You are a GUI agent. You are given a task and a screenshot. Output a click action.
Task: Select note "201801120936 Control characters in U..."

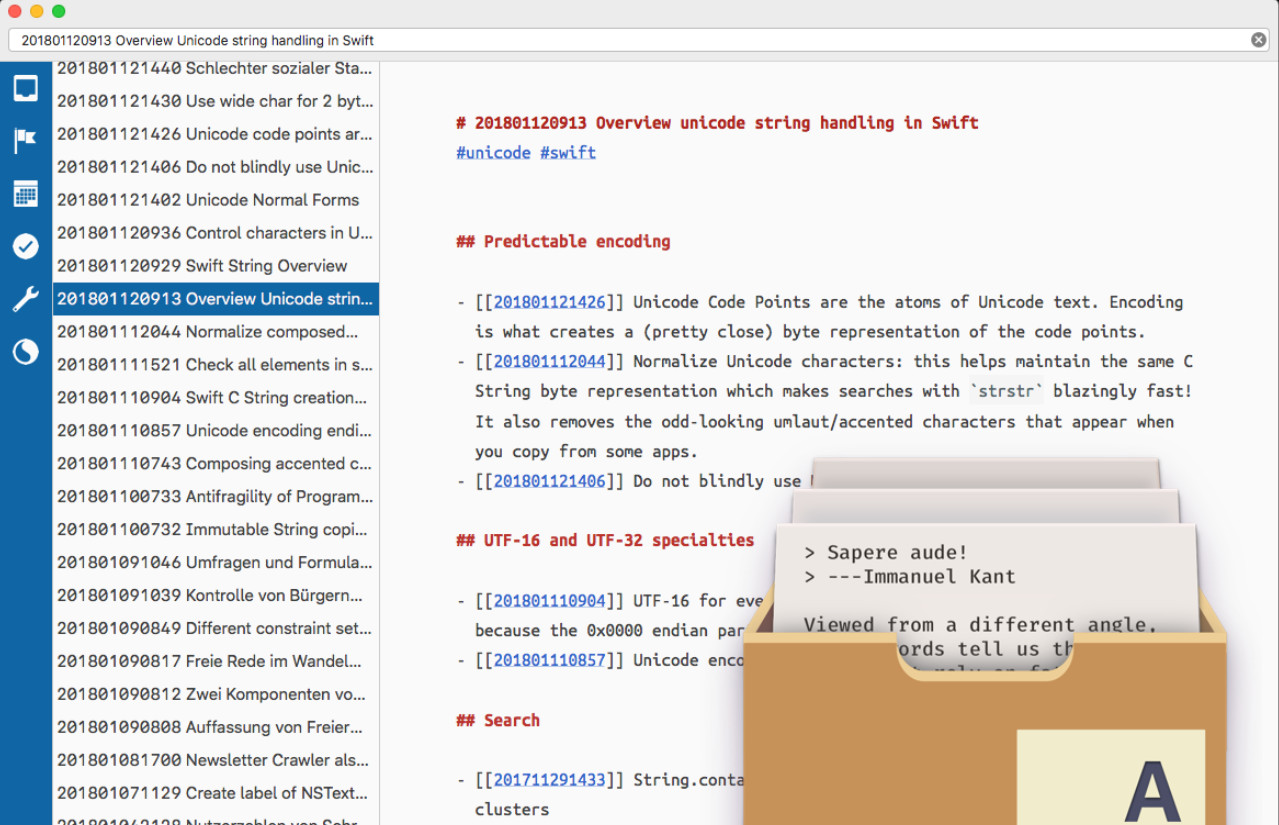click(x=216, y=233)
